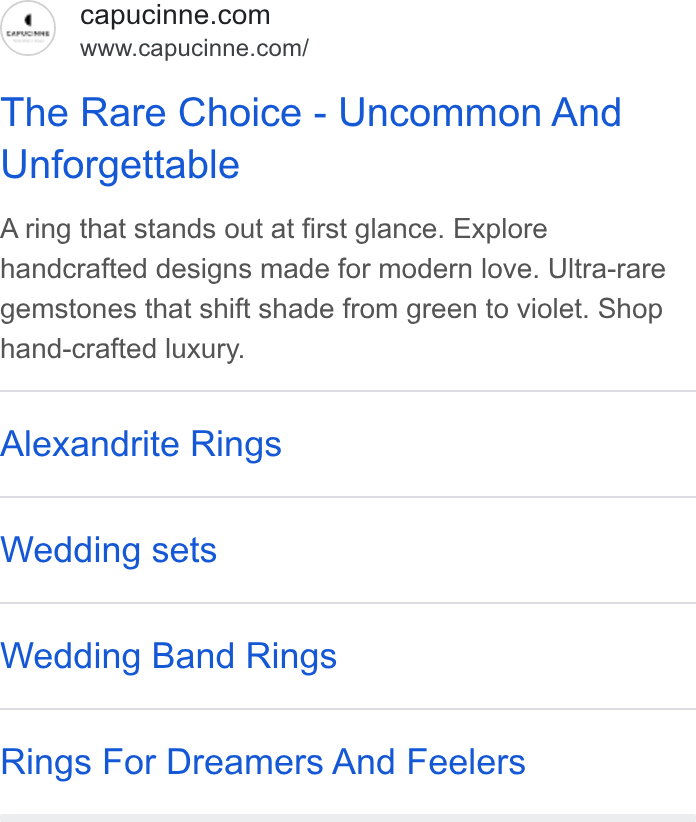Open the Alexandrite Rings sitelink
Screen dimensions: 696x822
point(141,444)
